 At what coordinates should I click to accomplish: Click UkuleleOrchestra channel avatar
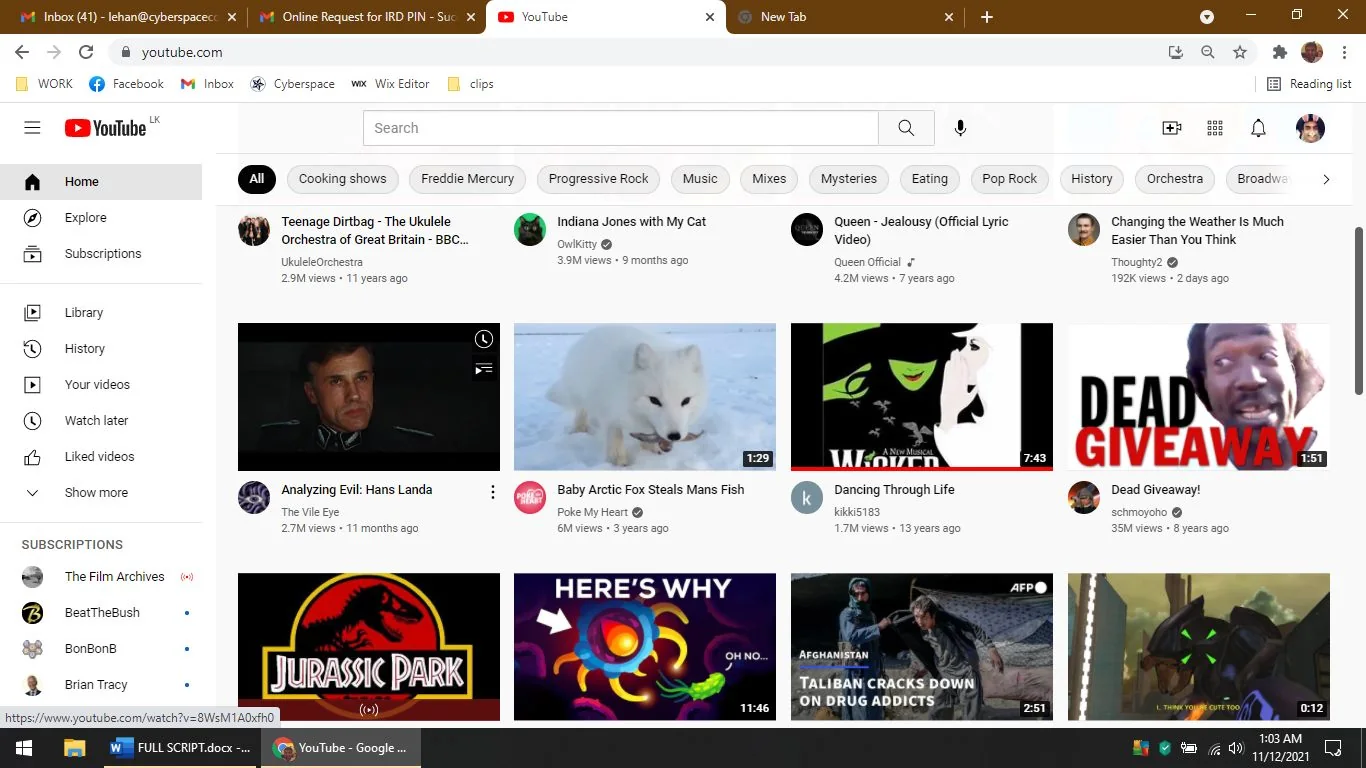tap(254, 230)
